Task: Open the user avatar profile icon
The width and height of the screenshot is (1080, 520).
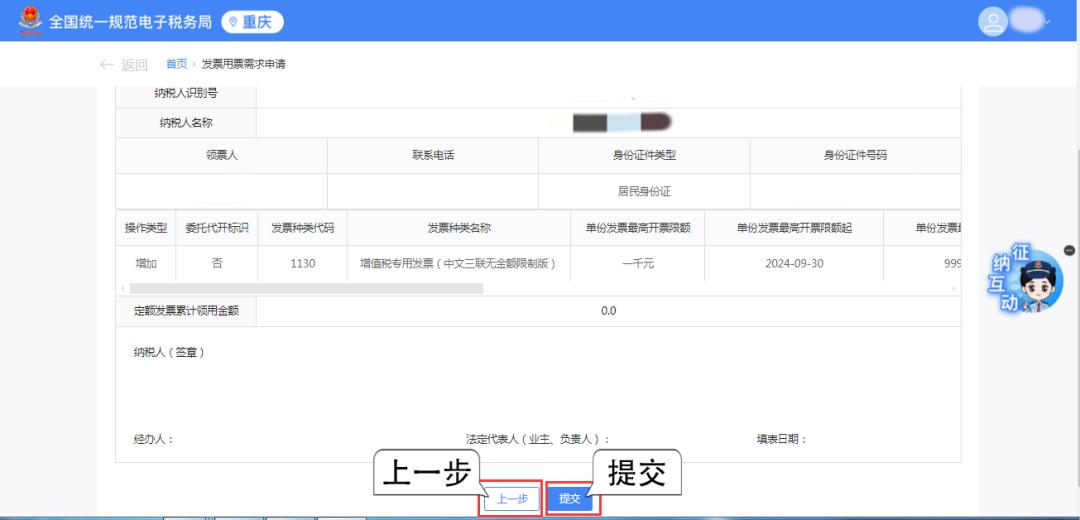Action: point(993,22)
